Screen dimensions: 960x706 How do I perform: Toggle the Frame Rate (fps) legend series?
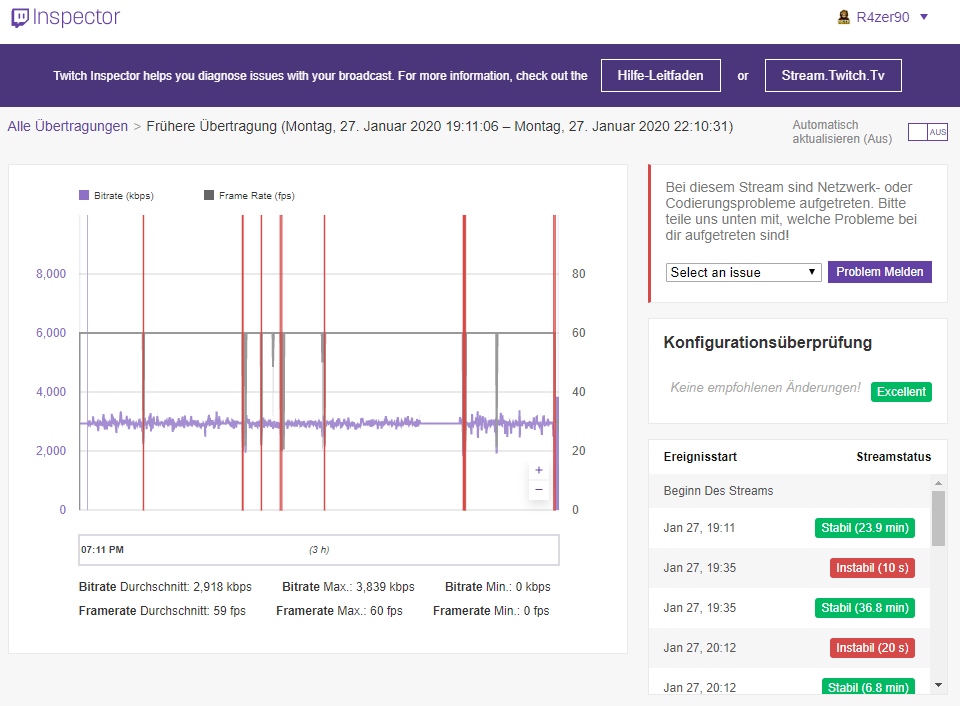tap(249, 196)
